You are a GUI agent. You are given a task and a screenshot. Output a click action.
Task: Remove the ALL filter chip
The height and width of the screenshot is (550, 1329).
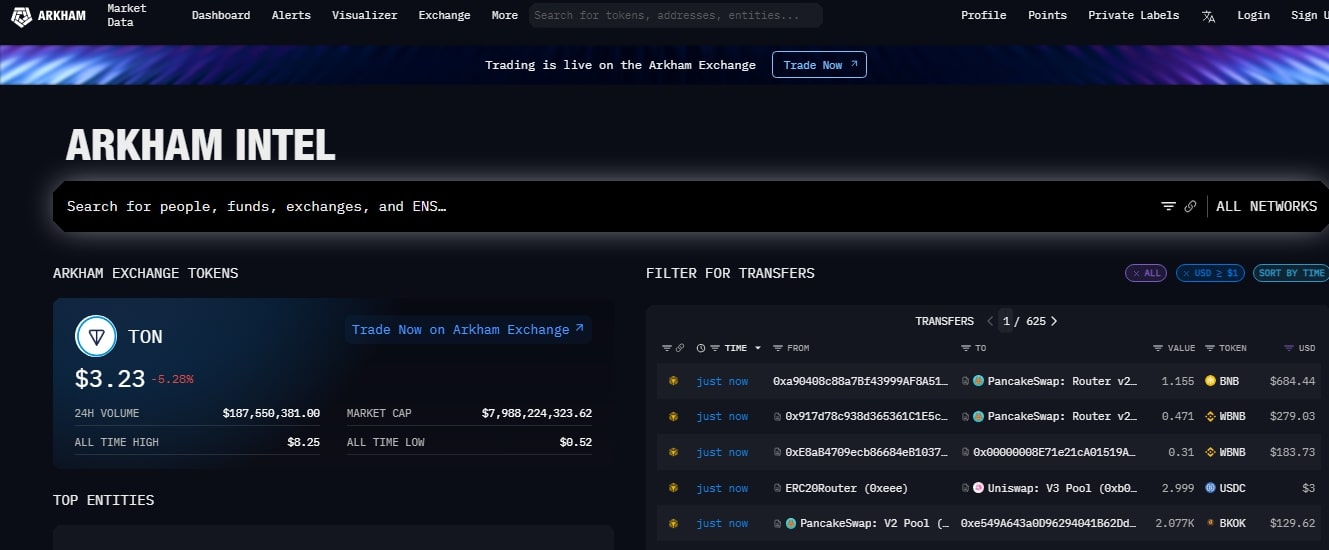(x=1145, y=273)
